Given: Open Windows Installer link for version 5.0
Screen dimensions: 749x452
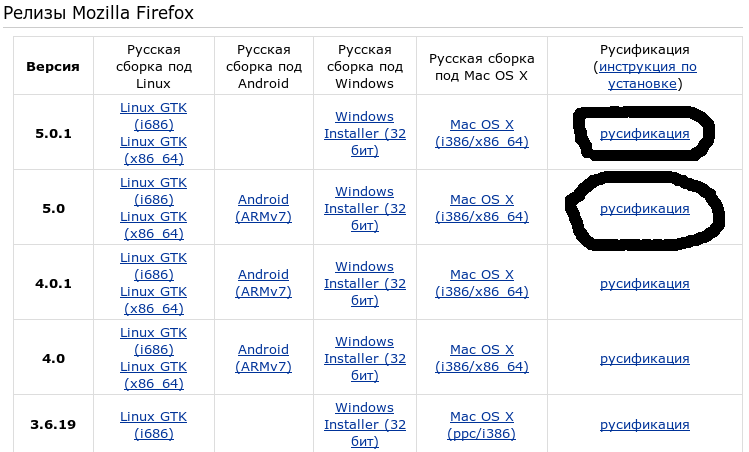Looking at the screenshot, I should [x=364, y=208].
